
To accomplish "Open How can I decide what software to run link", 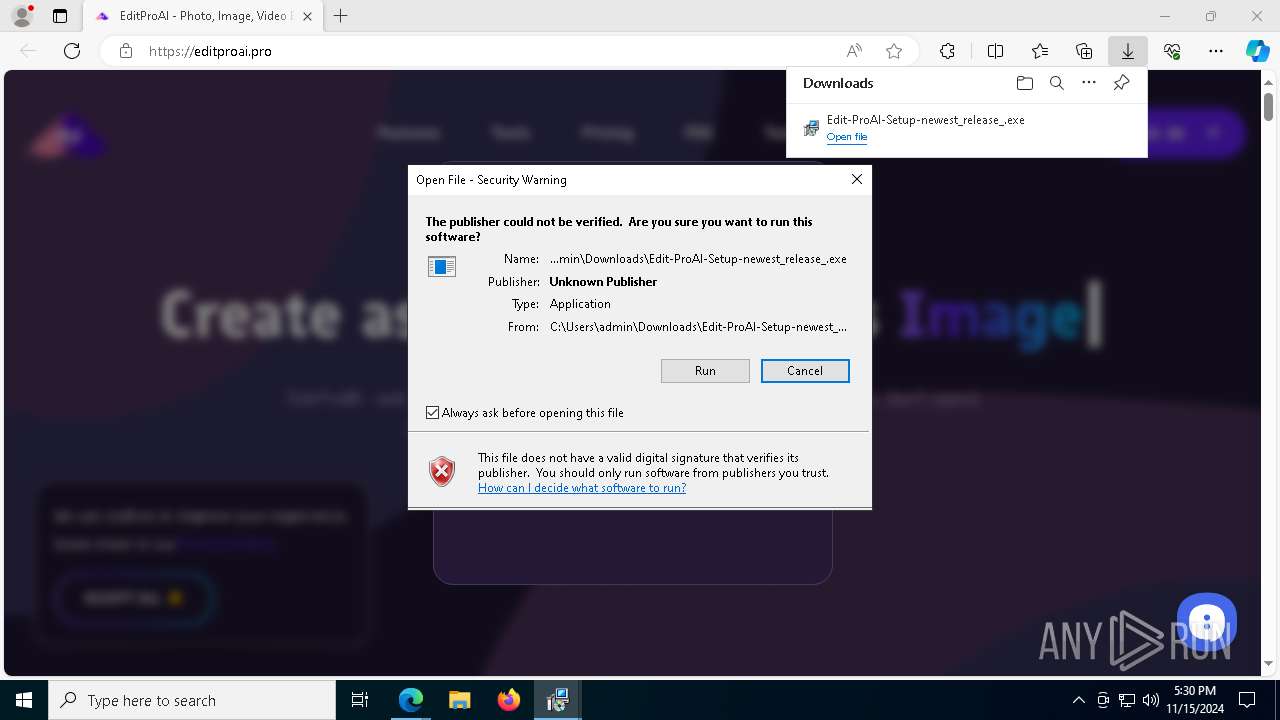I will (x=582, y=488).
